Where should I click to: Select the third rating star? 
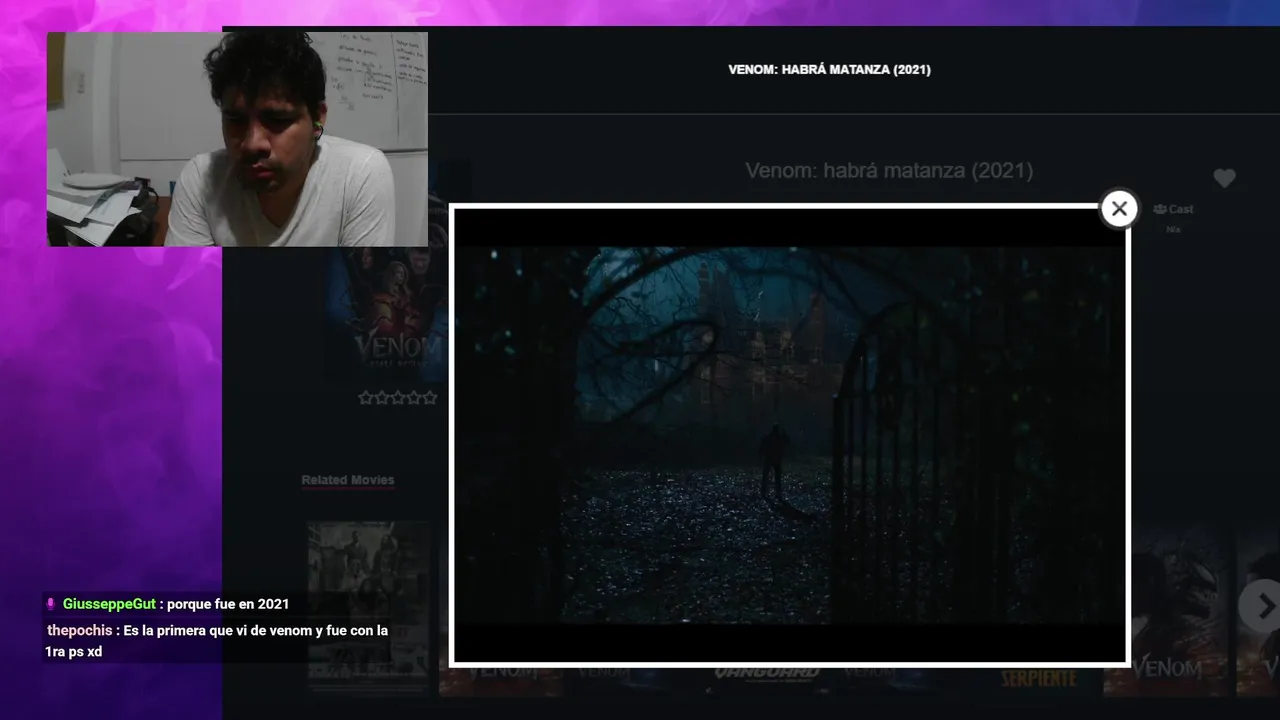[x=398, y=398]
